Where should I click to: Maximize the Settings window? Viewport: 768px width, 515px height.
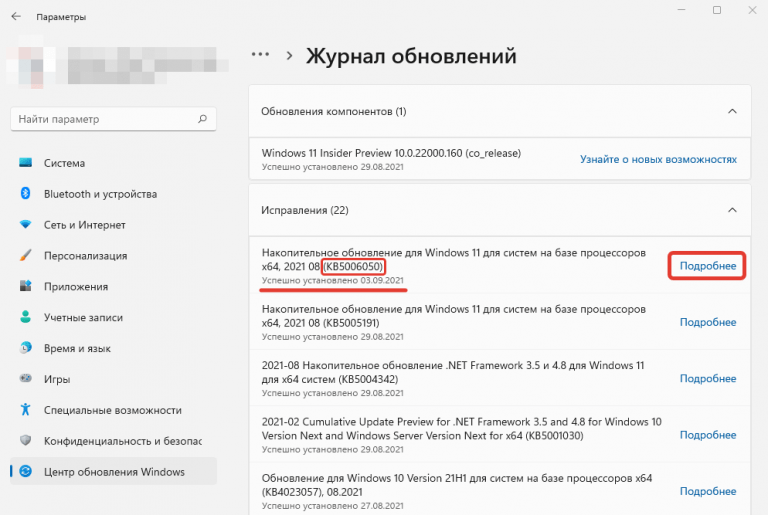(x=717, y=10)
